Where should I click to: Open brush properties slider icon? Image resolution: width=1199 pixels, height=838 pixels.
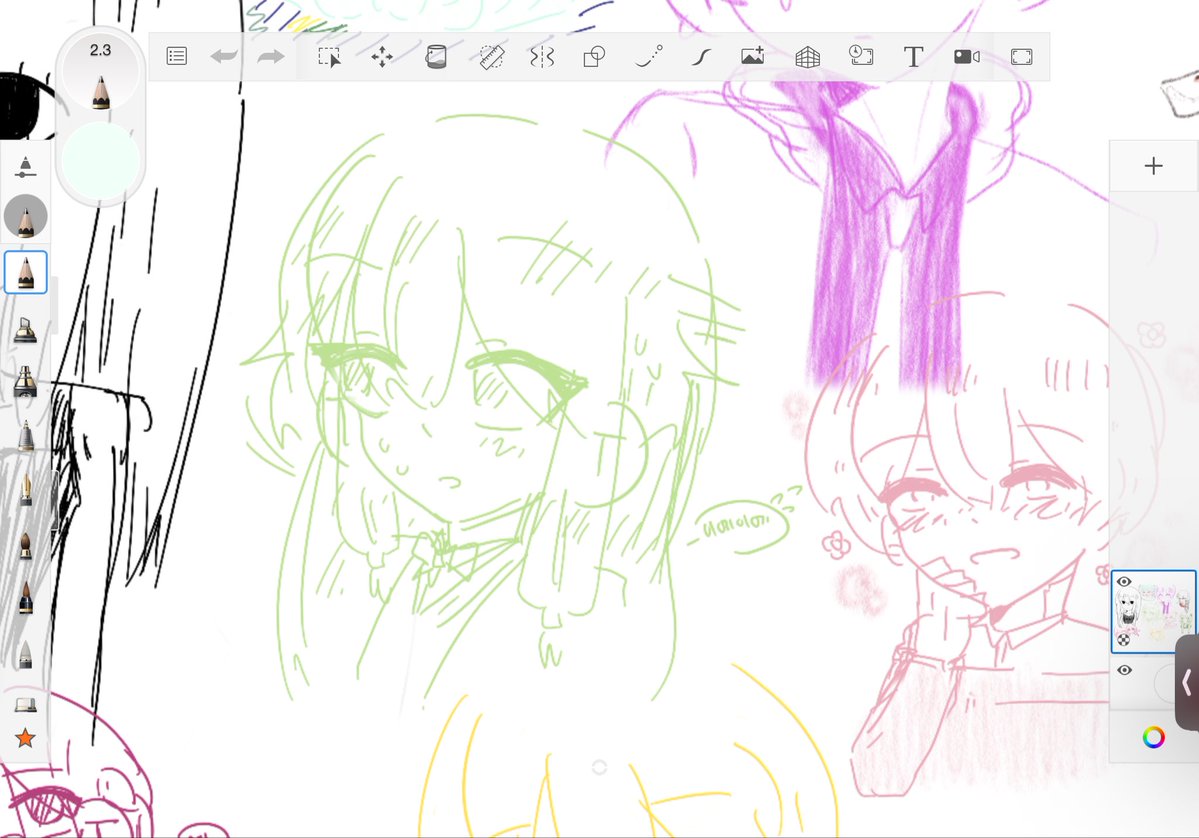(25, 167)
